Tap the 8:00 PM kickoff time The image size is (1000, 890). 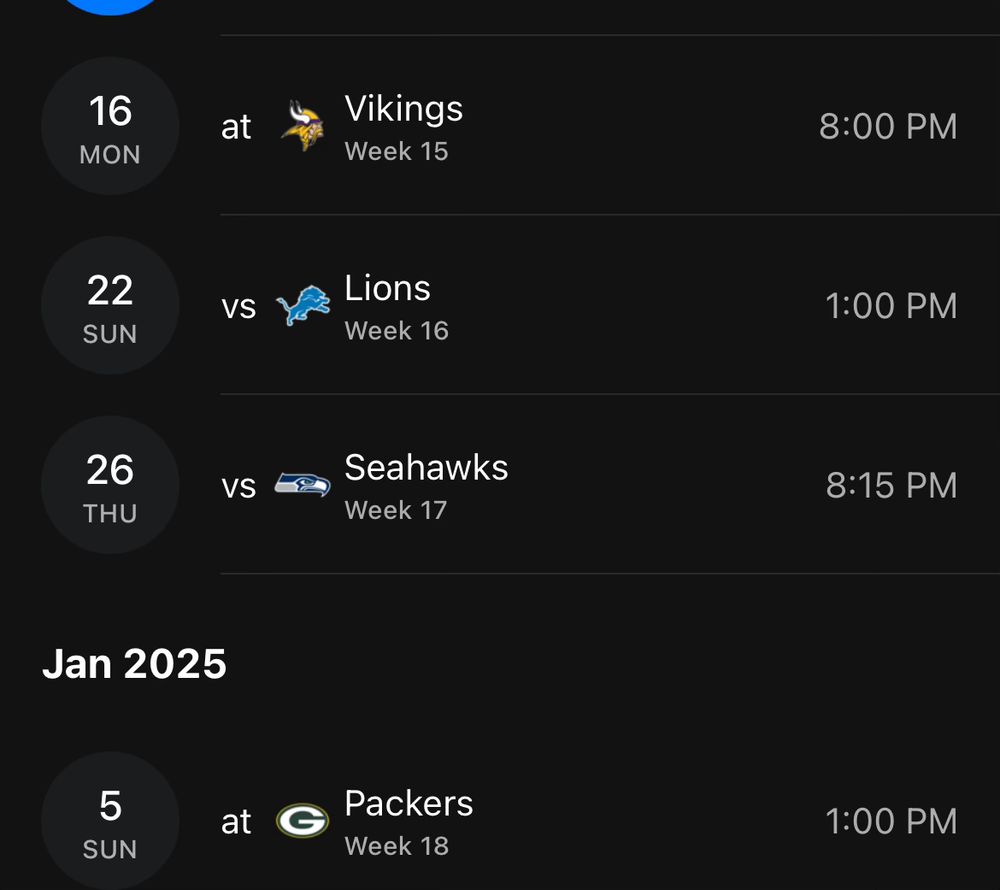click(888, 127)
